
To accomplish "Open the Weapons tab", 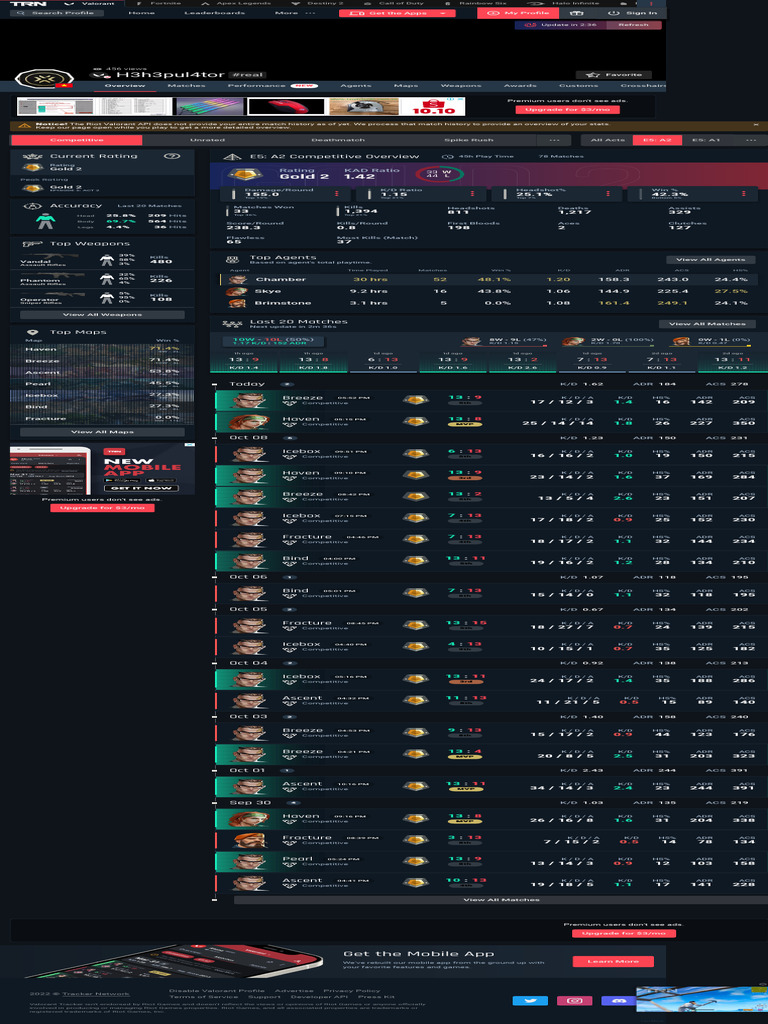I will (x=460, y=86).
